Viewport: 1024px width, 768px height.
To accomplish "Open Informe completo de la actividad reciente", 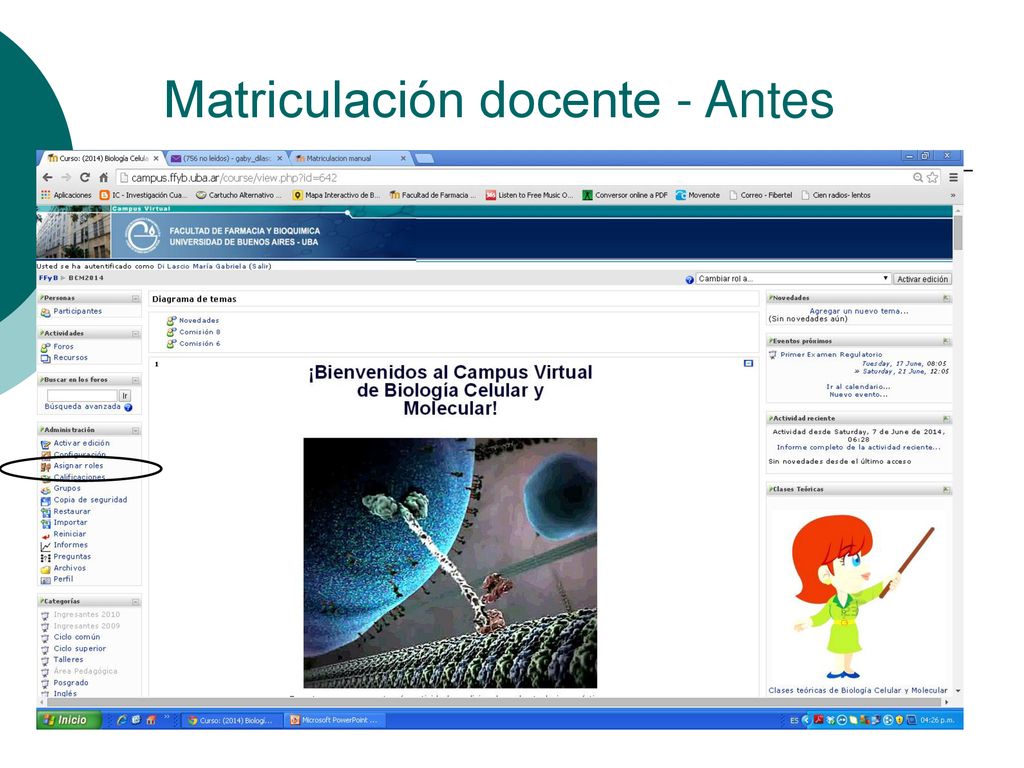I will click(859, 447).
